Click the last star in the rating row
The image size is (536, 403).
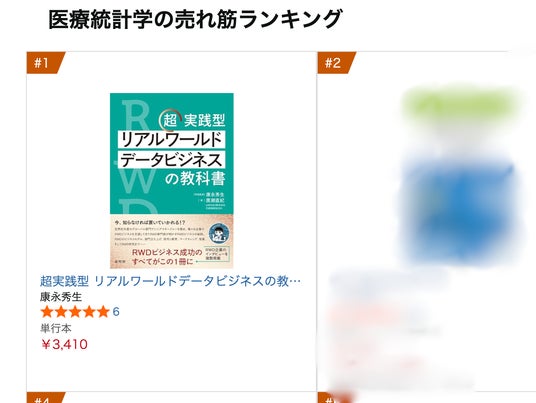coord(103,312)
